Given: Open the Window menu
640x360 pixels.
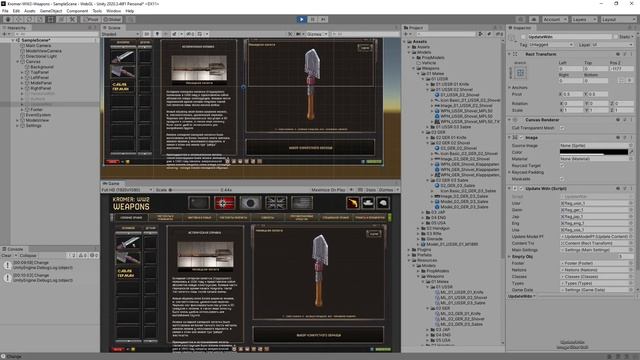Looking at the screenshot, I should pyautogui.click(x=113, y=11).
